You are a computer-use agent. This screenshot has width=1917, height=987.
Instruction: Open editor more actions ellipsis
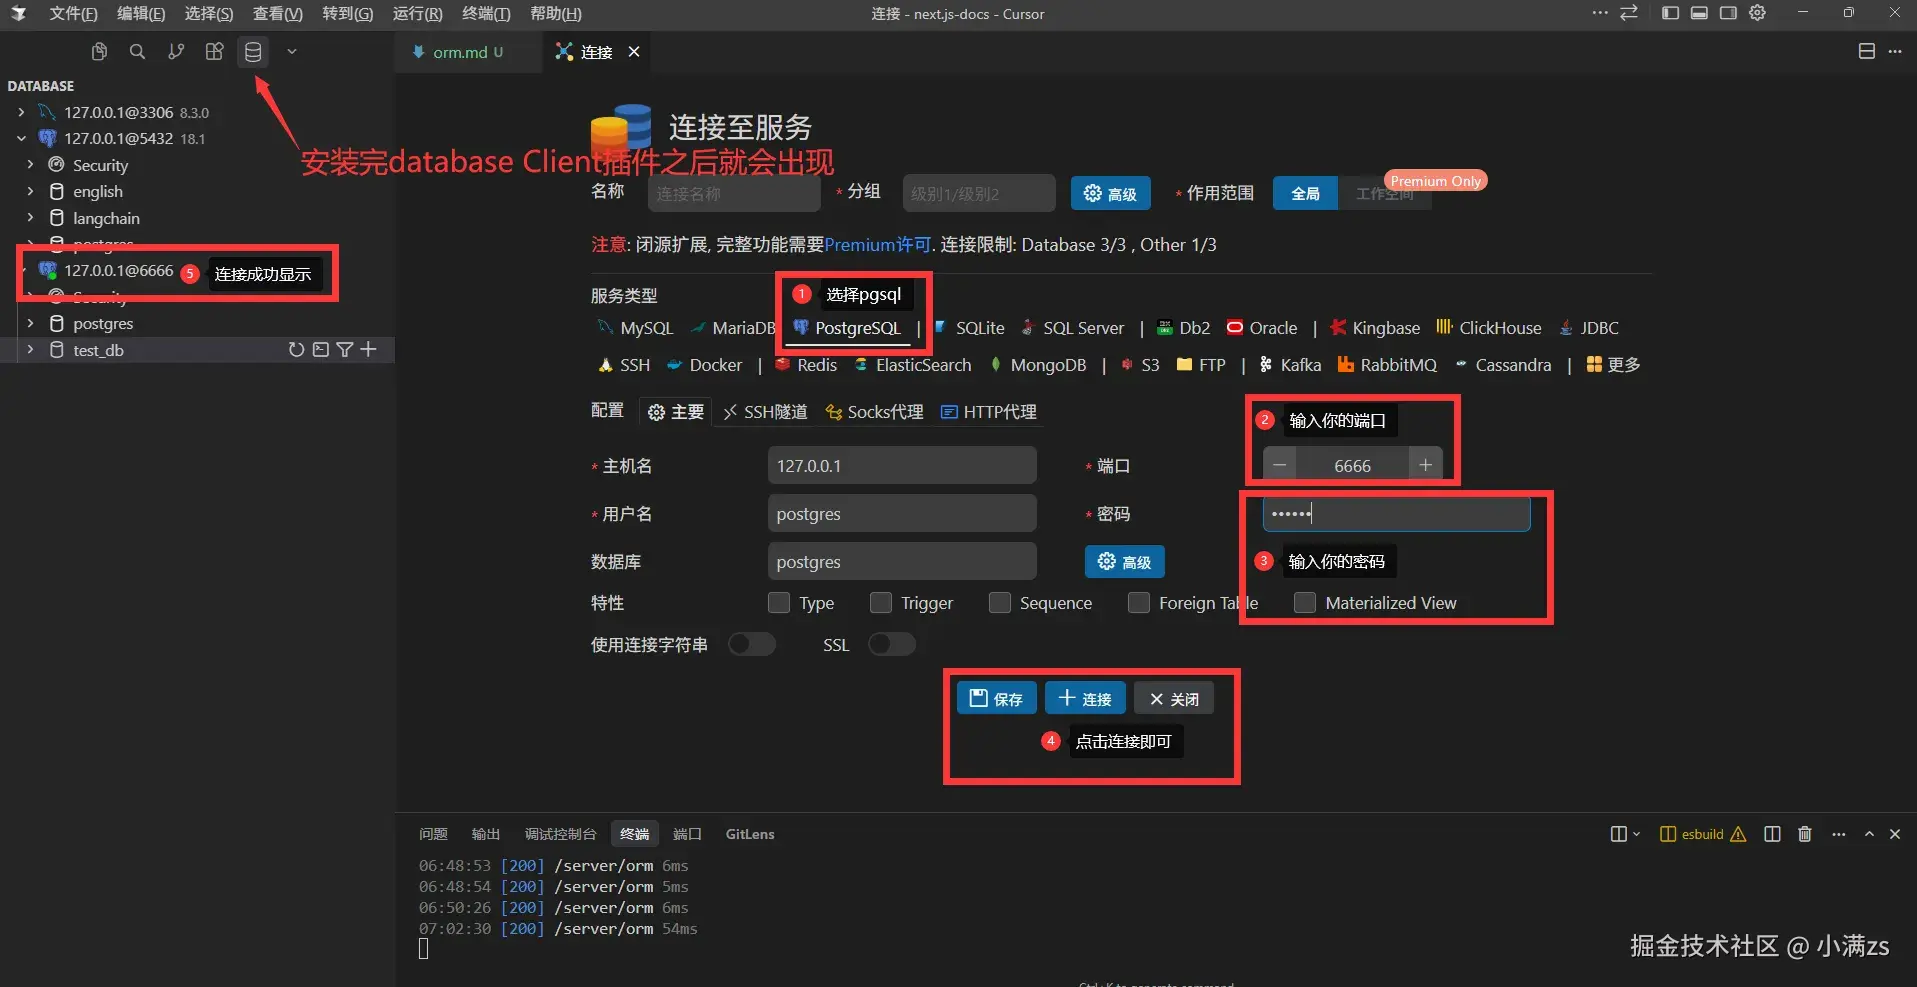pos(1895,52)
